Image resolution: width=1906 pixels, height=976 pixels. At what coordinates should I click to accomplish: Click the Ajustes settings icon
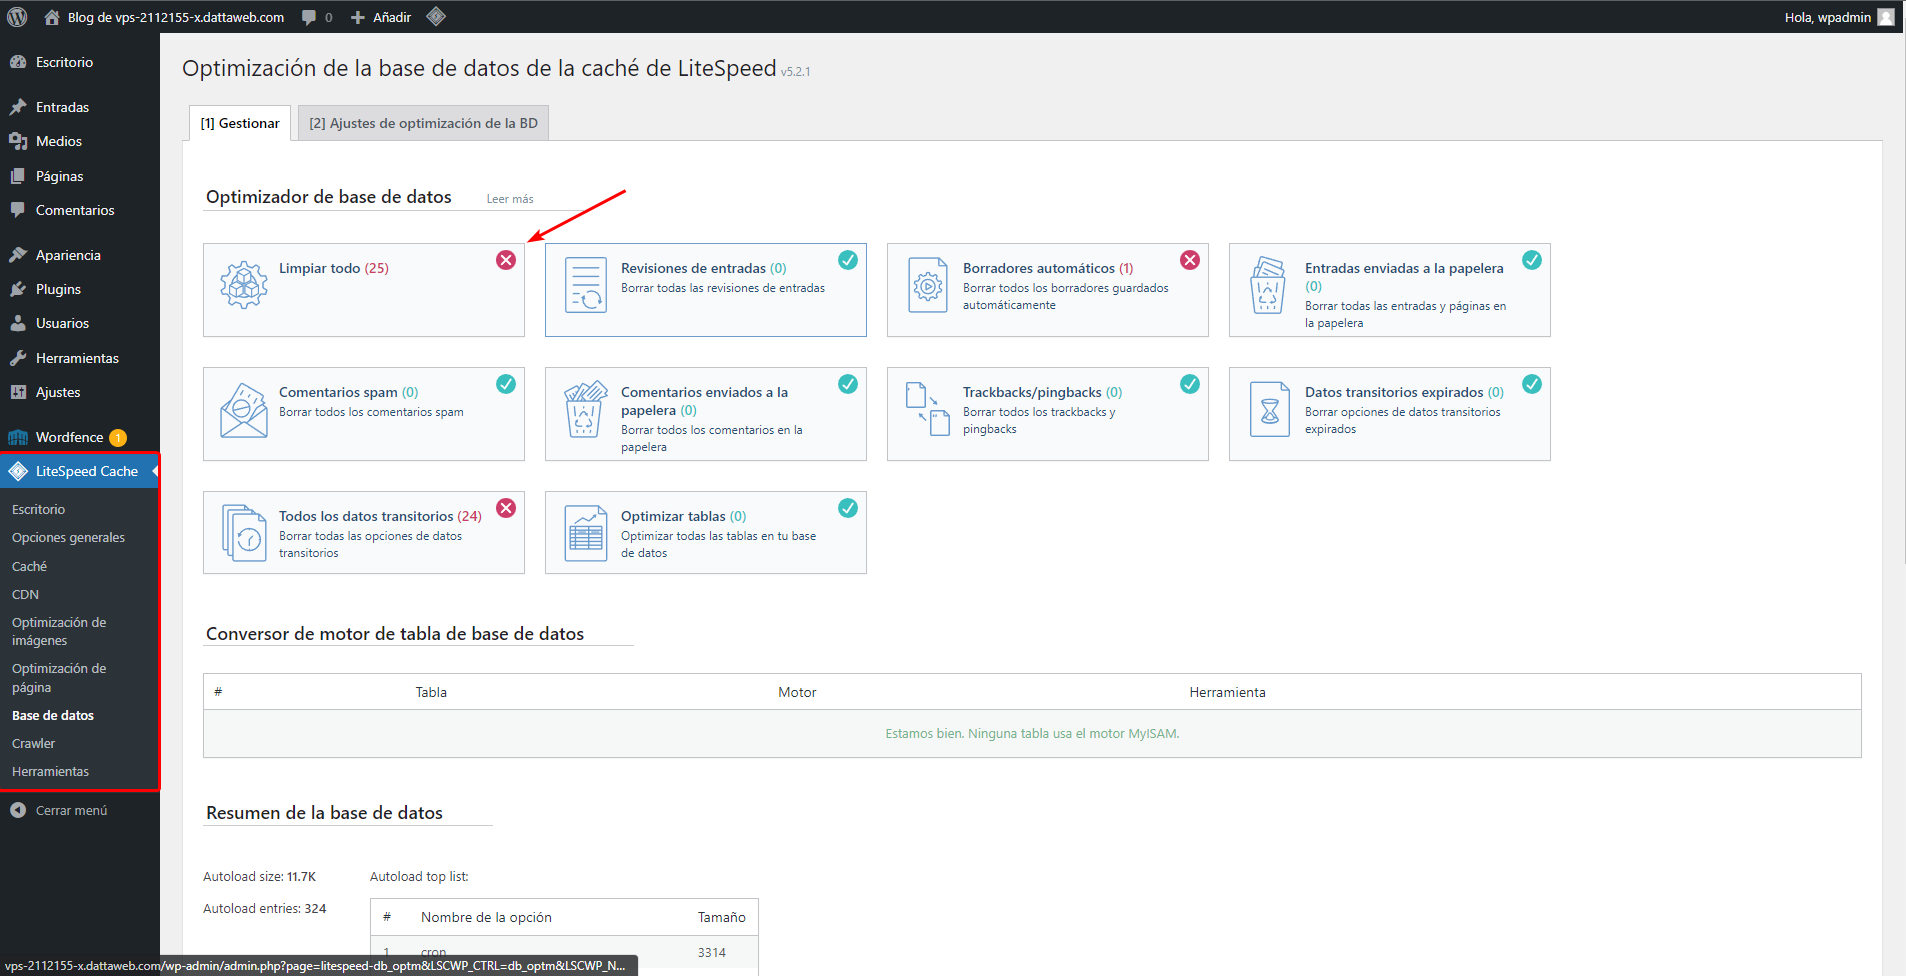(18, 392)
